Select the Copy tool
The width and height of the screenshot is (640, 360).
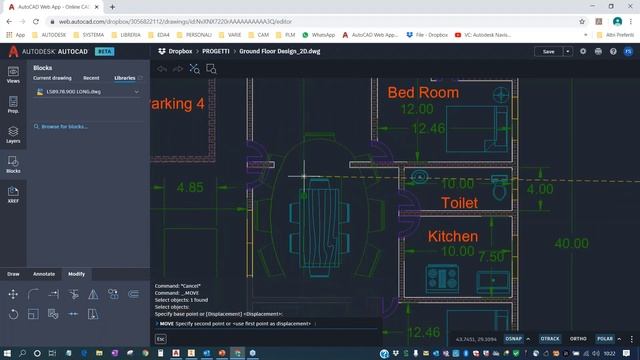click(x=113, y=294)
